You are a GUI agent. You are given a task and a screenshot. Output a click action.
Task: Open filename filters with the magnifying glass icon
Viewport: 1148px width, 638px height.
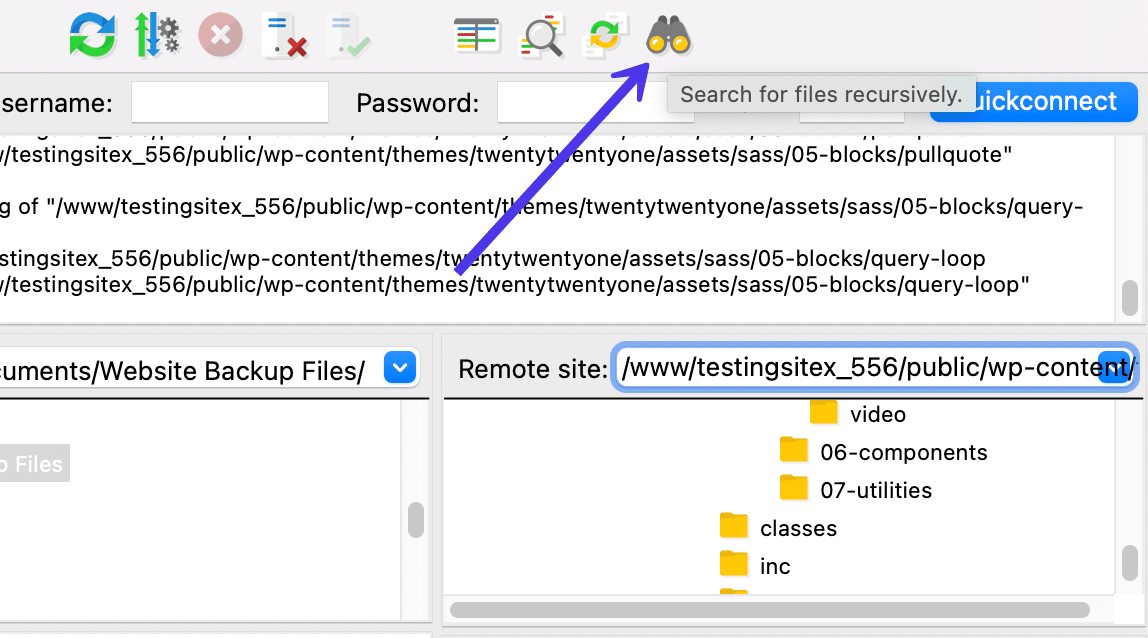pyautogui.click(x=541, y=36)
